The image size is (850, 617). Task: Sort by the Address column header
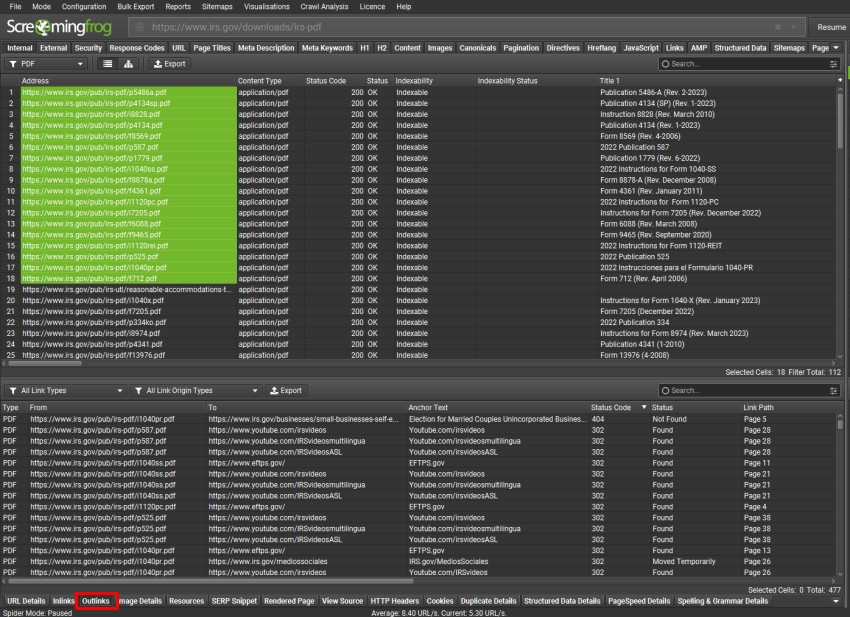(128, 81)
